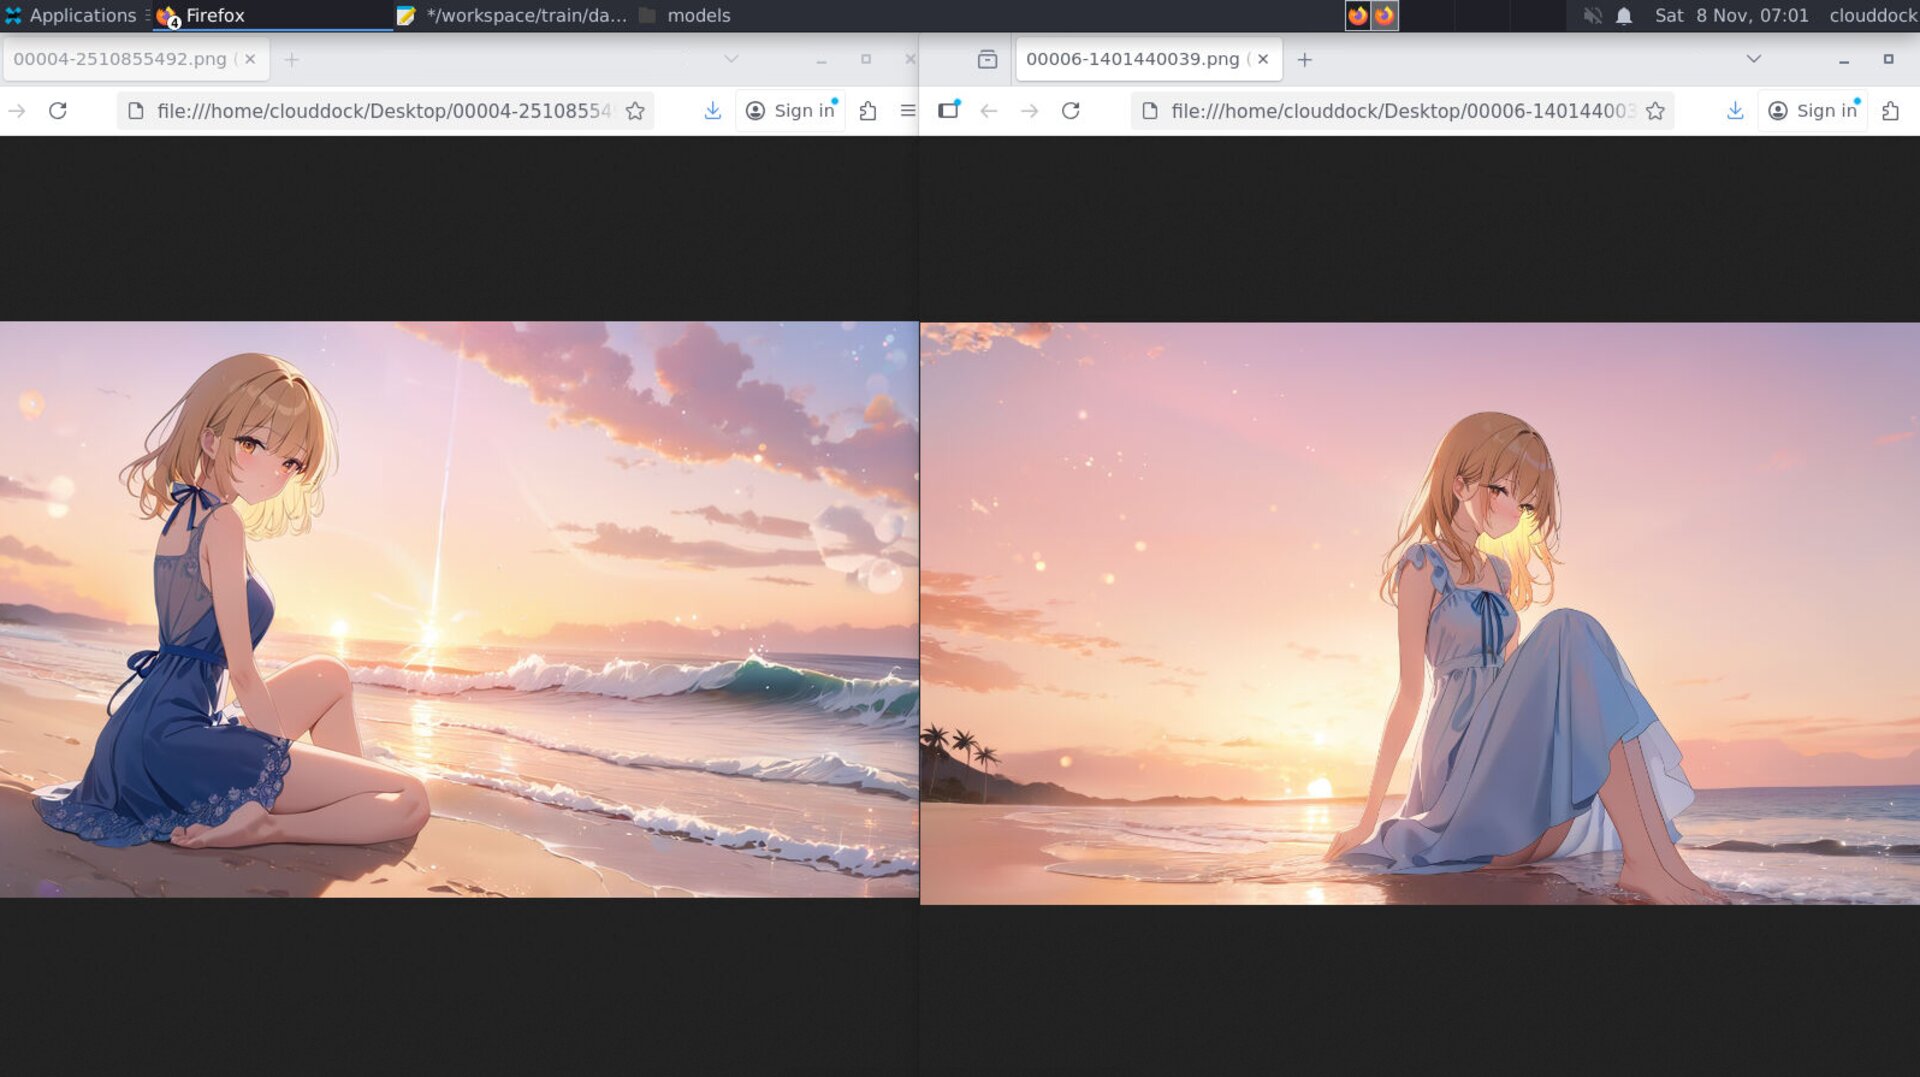Open downloads panel in left Firefox window
Screen dimensions: 1920x1077
[x=712, y=111]
